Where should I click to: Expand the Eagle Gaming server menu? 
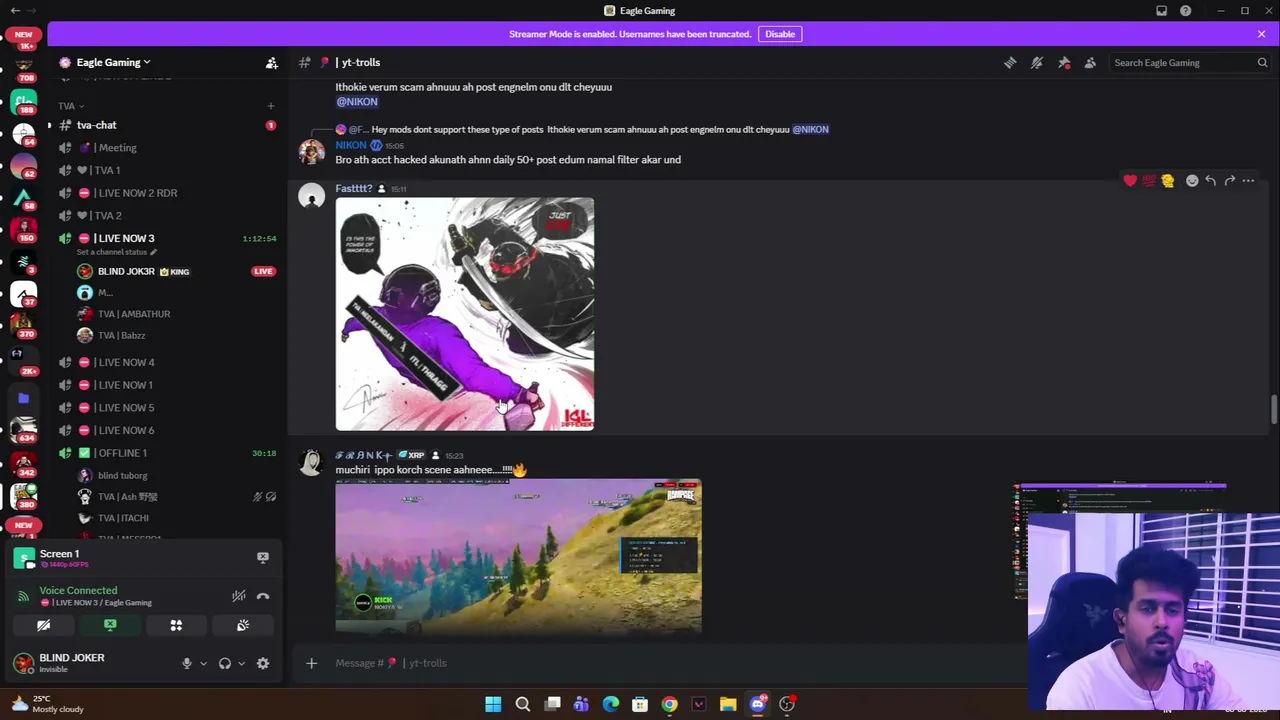point(113,62)
